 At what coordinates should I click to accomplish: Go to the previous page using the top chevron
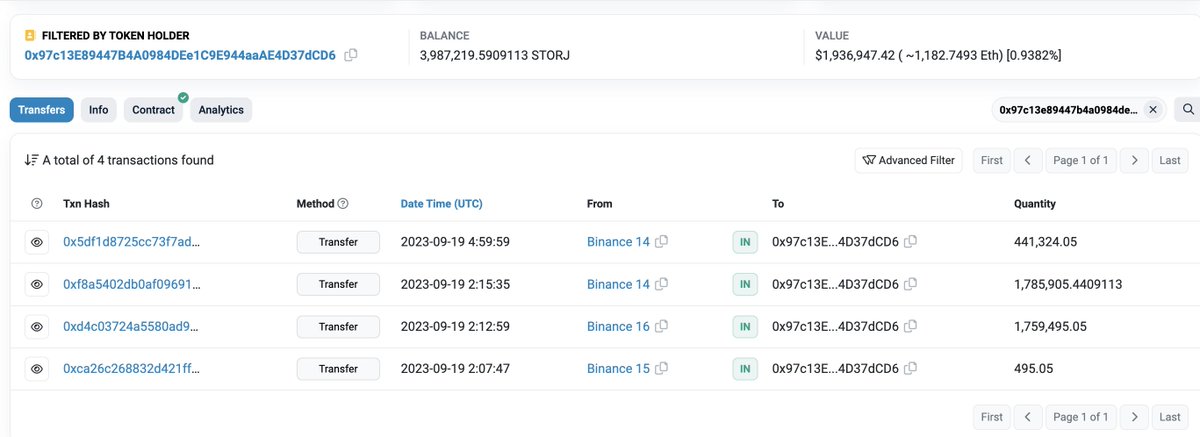(1027, 160)
